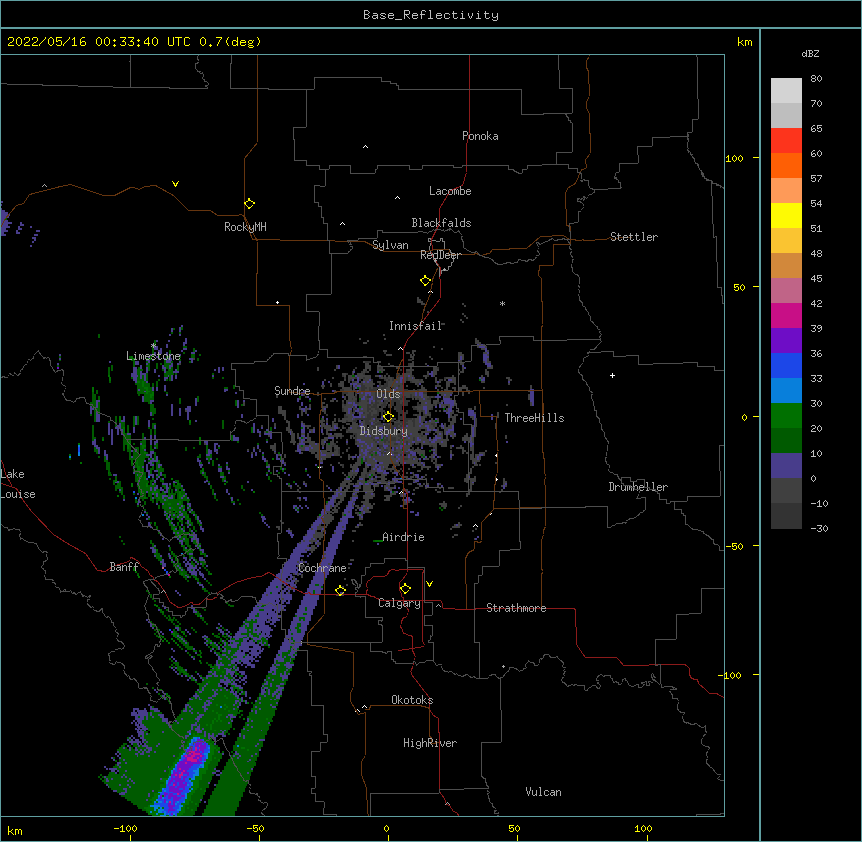The height and width of the screenshot is (842, 862).
Task: Click the Sundre label
Action: point(292,391)
